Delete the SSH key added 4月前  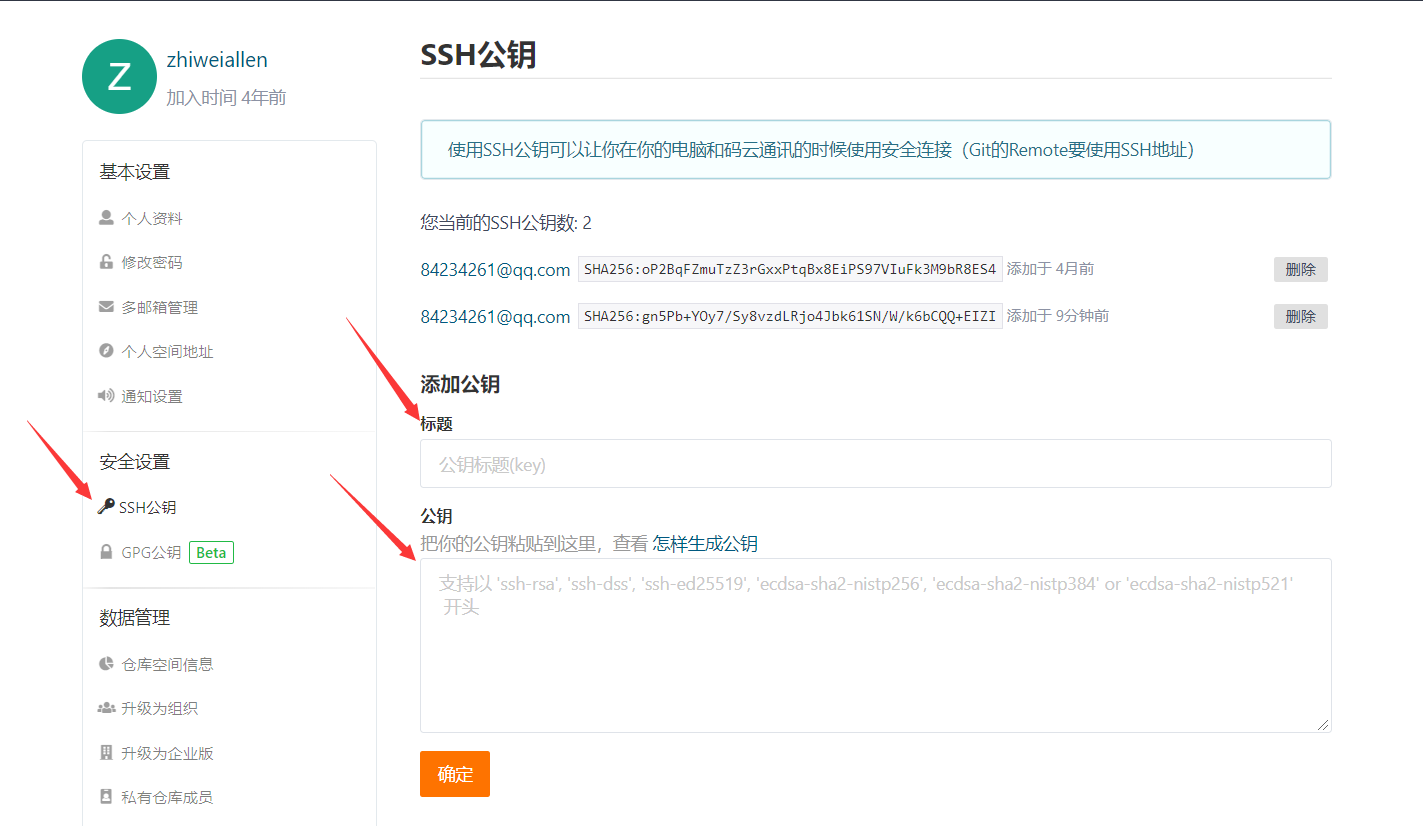(x=1300, y=268)
